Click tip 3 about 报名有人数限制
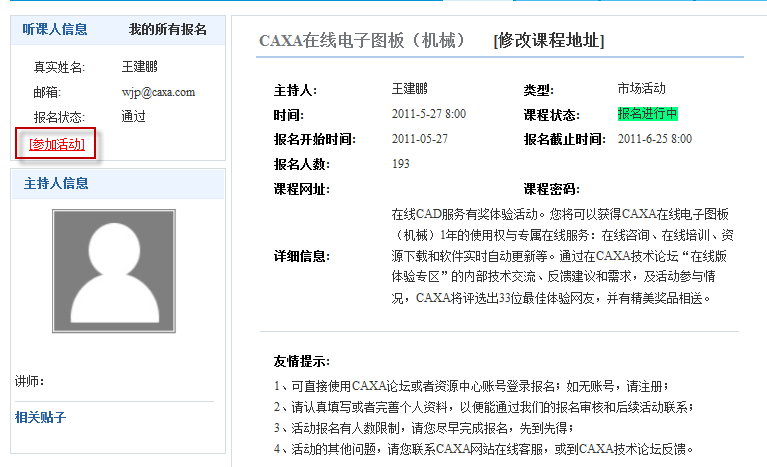The image size is (767, 467). 424,428
